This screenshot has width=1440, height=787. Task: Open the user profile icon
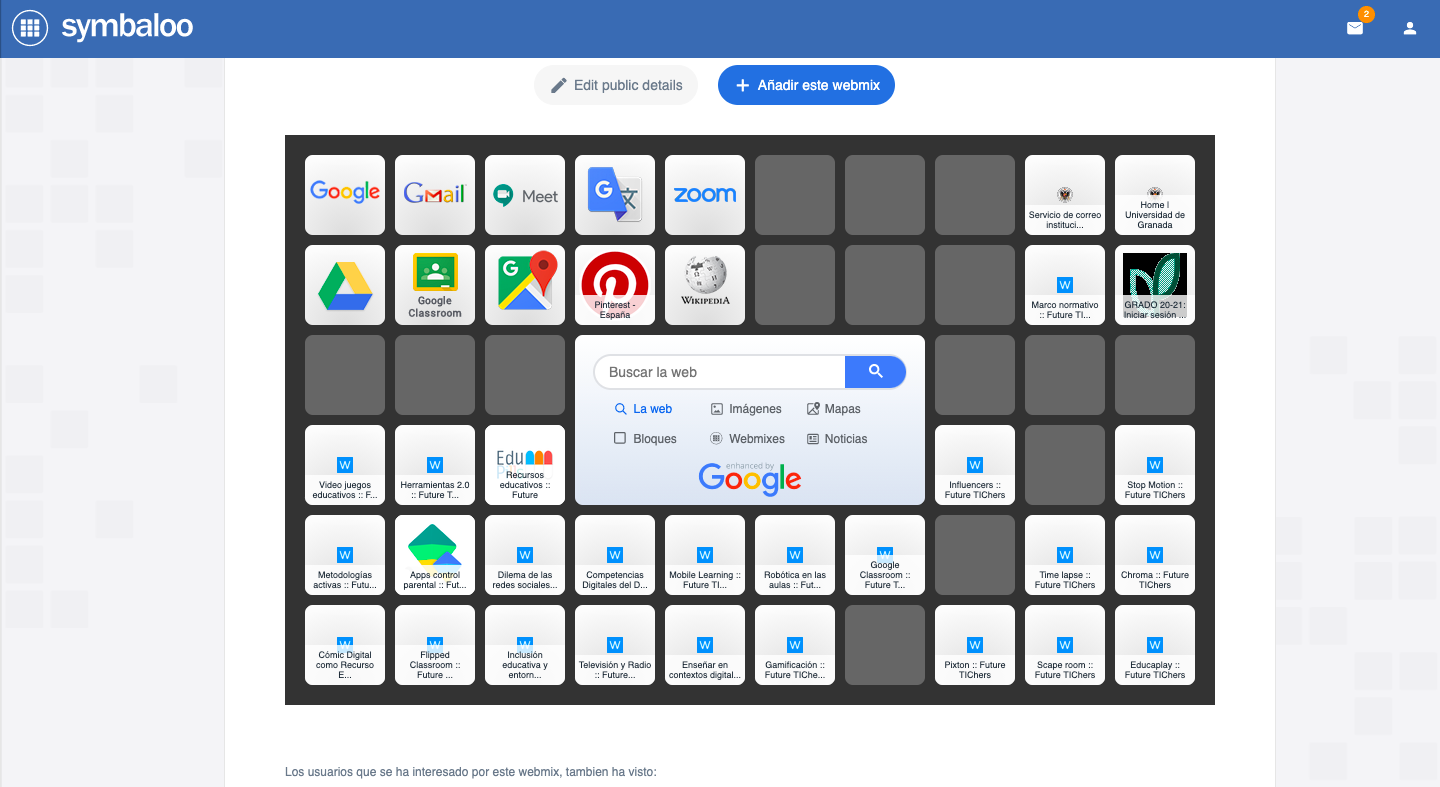1410,28
